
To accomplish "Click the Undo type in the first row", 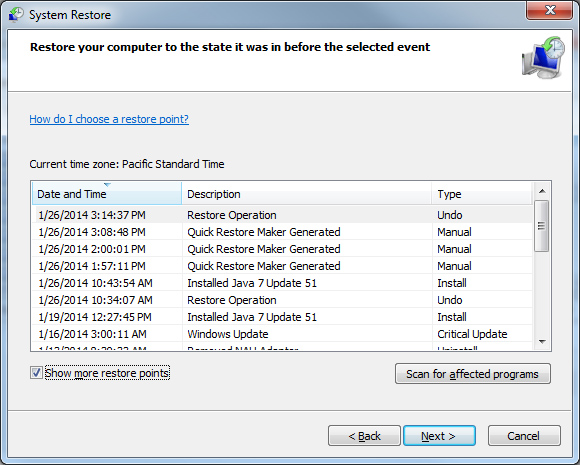I will (449, 215).
